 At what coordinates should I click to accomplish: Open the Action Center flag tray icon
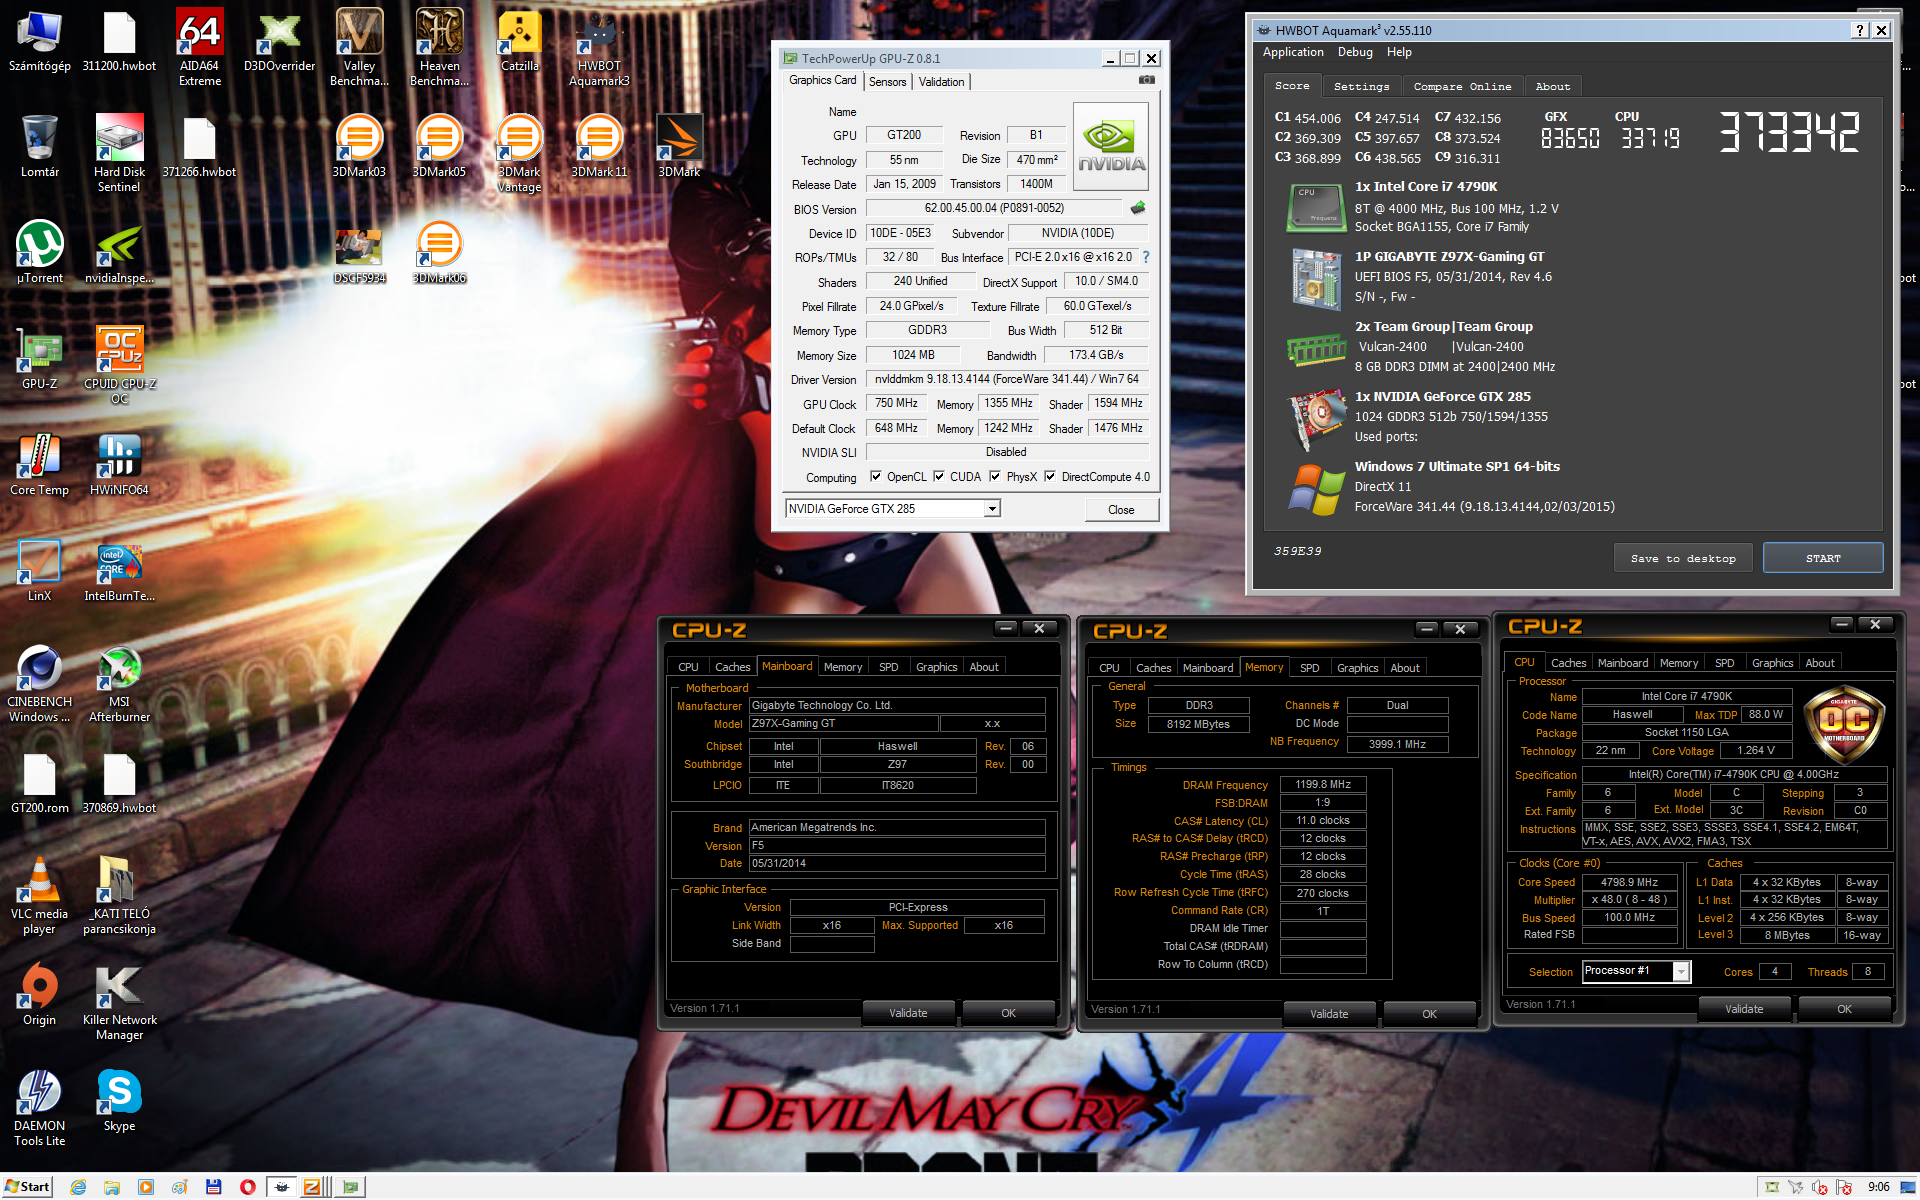click(1844, 1187)
